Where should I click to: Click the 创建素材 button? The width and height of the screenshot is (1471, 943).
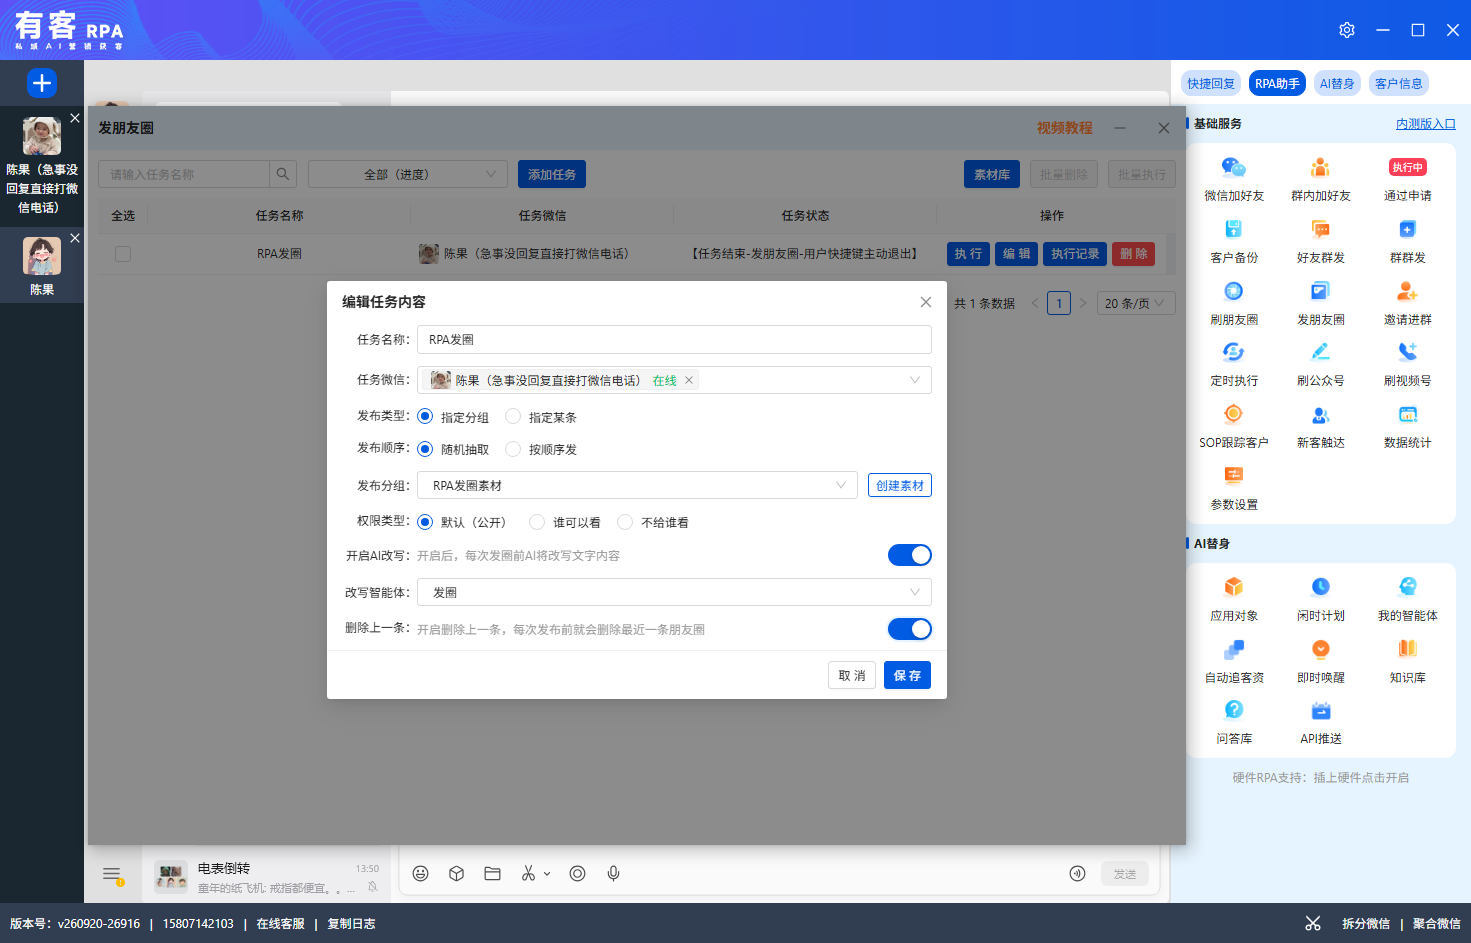900,485
